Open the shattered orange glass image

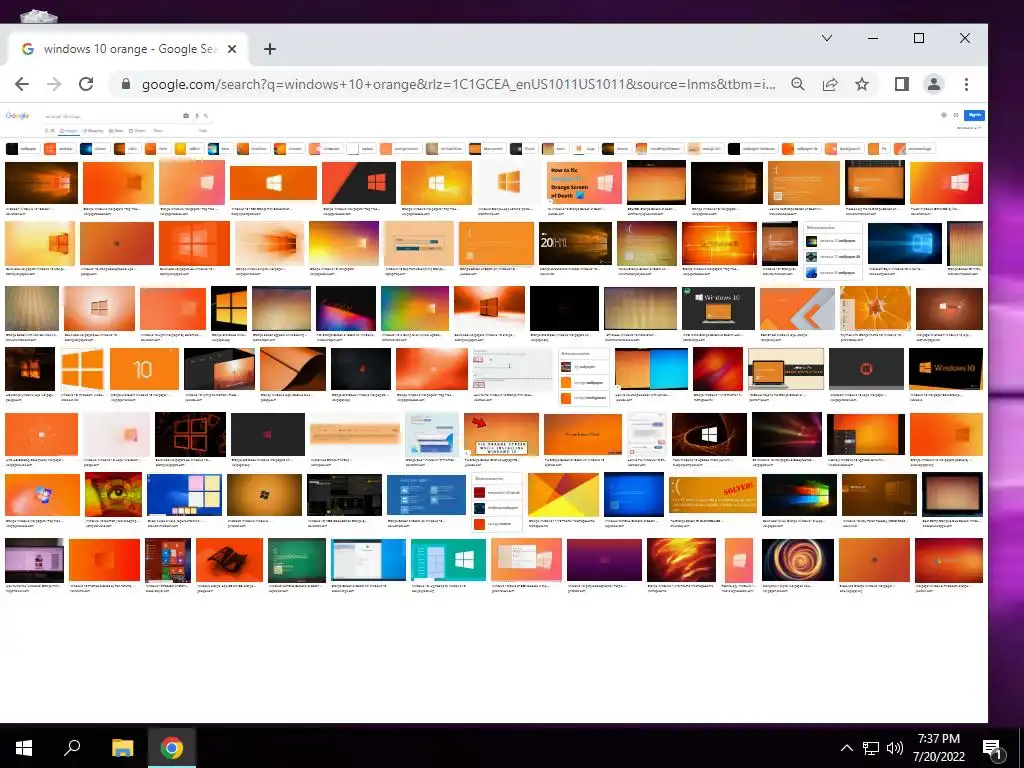coord(875,308)
